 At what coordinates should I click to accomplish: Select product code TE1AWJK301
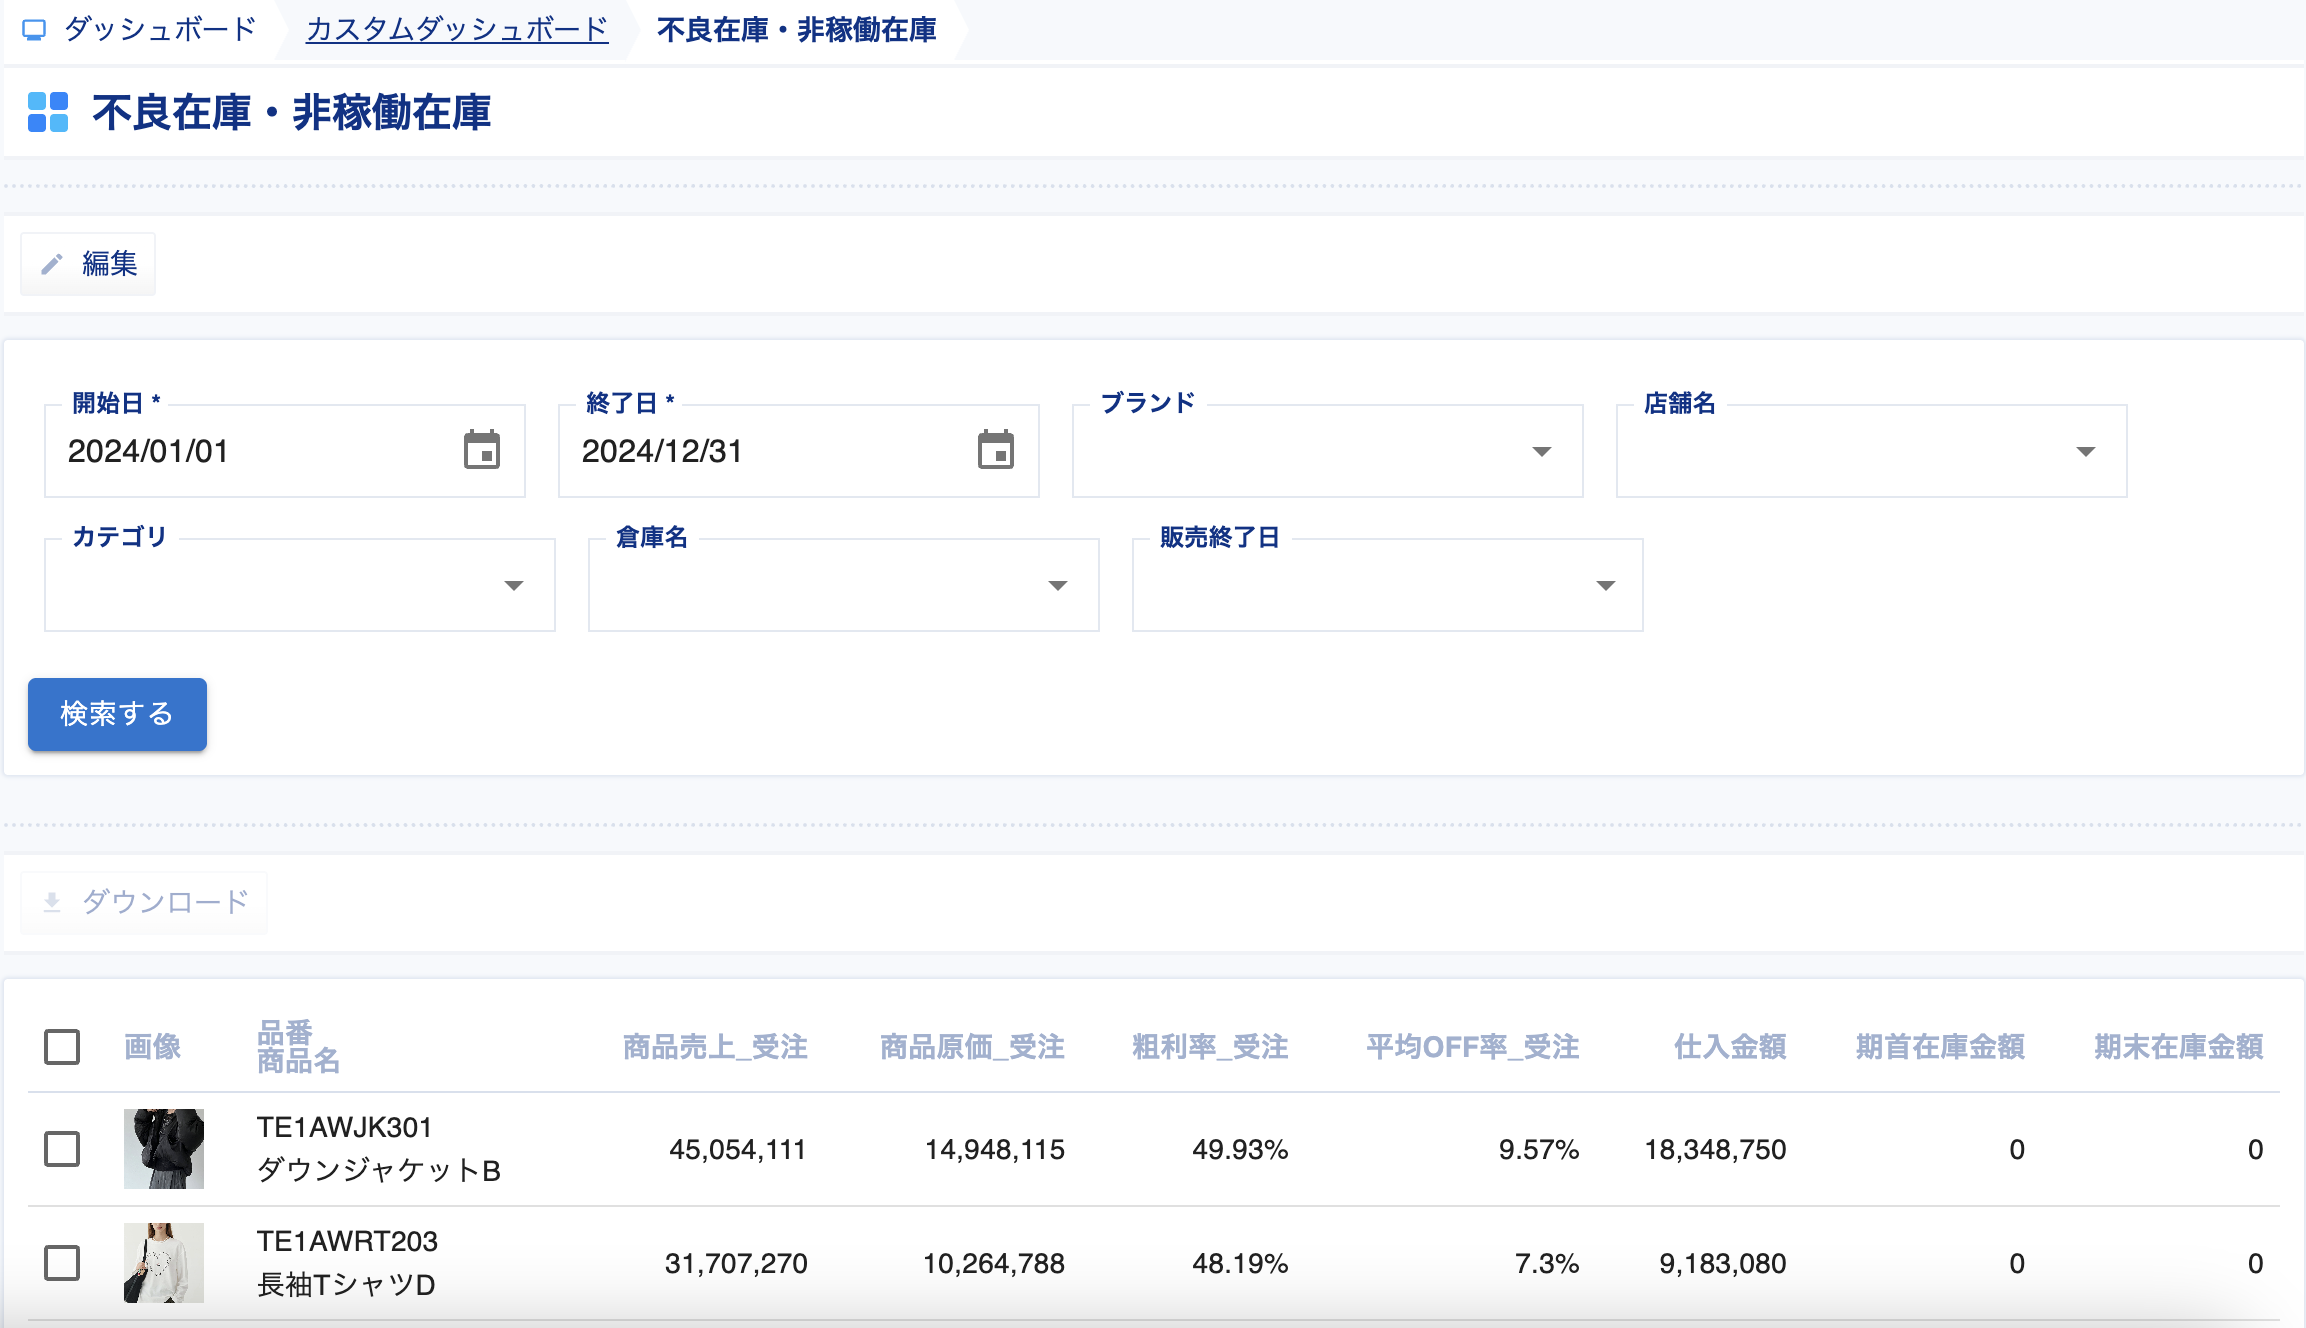[x=344, y=1127]
